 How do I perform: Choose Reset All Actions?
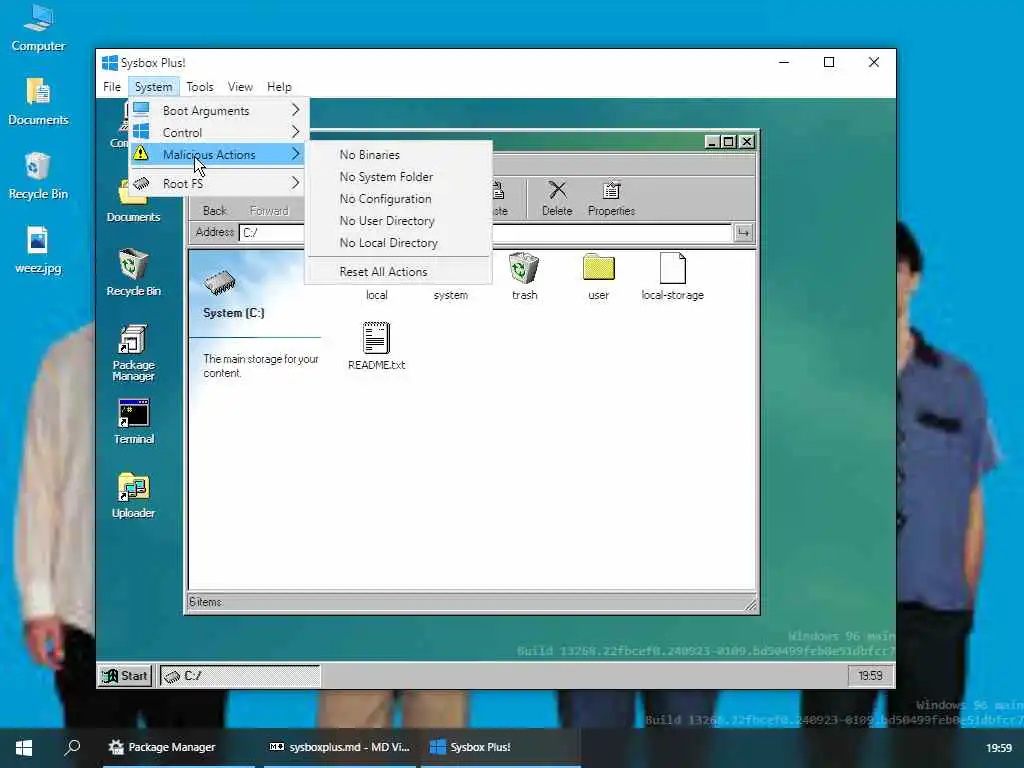(x=398, y=272)
